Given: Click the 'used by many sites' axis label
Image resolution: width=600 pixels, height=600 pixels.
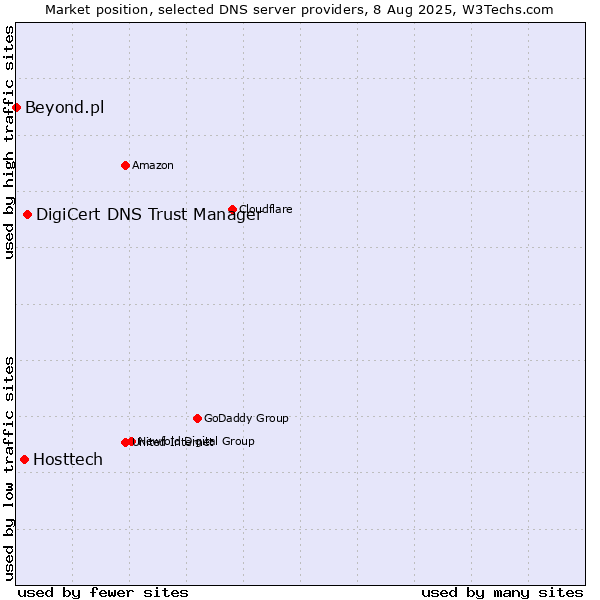Looking at the screenshot, I should 502,593.
